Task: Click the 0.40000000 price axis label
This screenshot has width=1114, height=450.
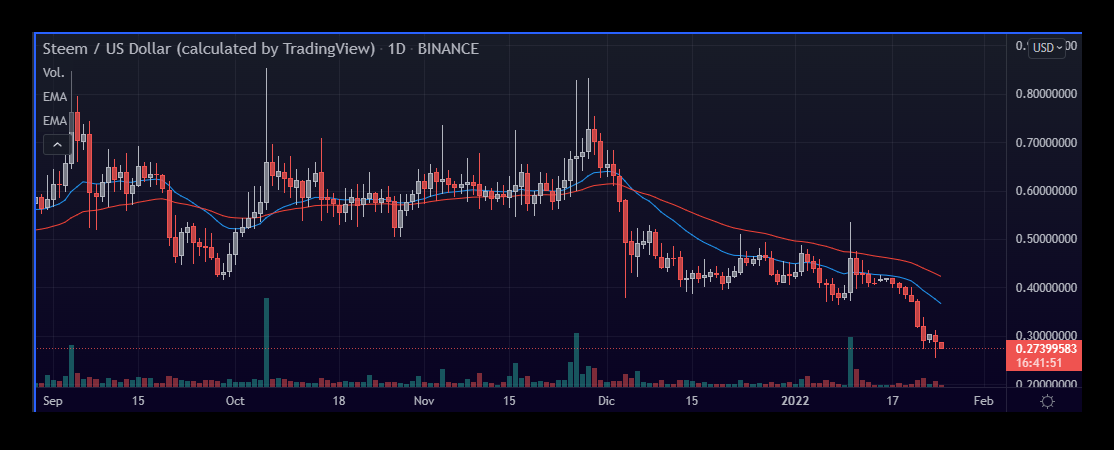Action: [1047, 287]
